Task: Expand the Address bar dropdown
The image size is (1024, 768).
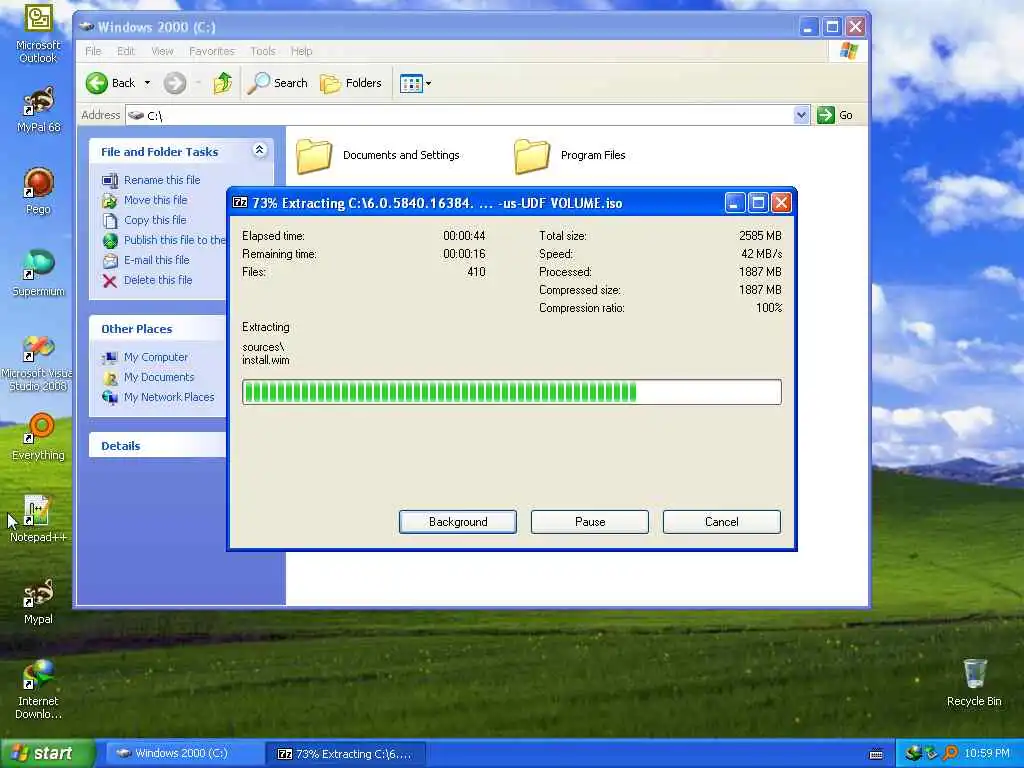Action: [x=801, y=115]
